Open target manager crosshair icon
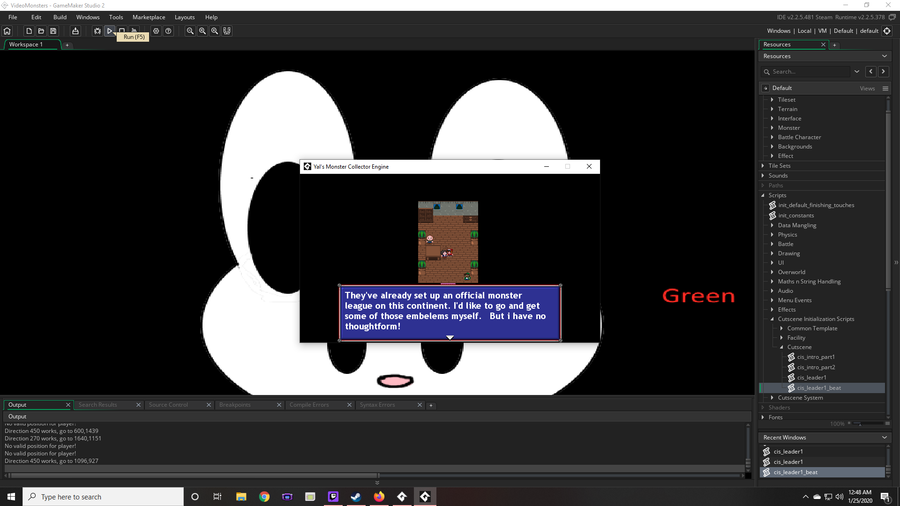Viewport: 900px width, 506px height. point(887,31)
